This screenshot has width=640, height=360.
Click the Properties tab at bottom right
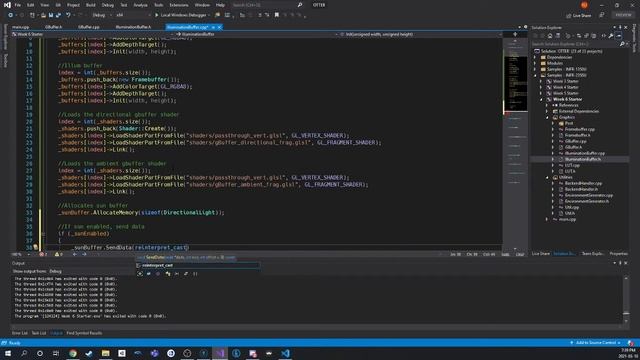pos(619,254)
